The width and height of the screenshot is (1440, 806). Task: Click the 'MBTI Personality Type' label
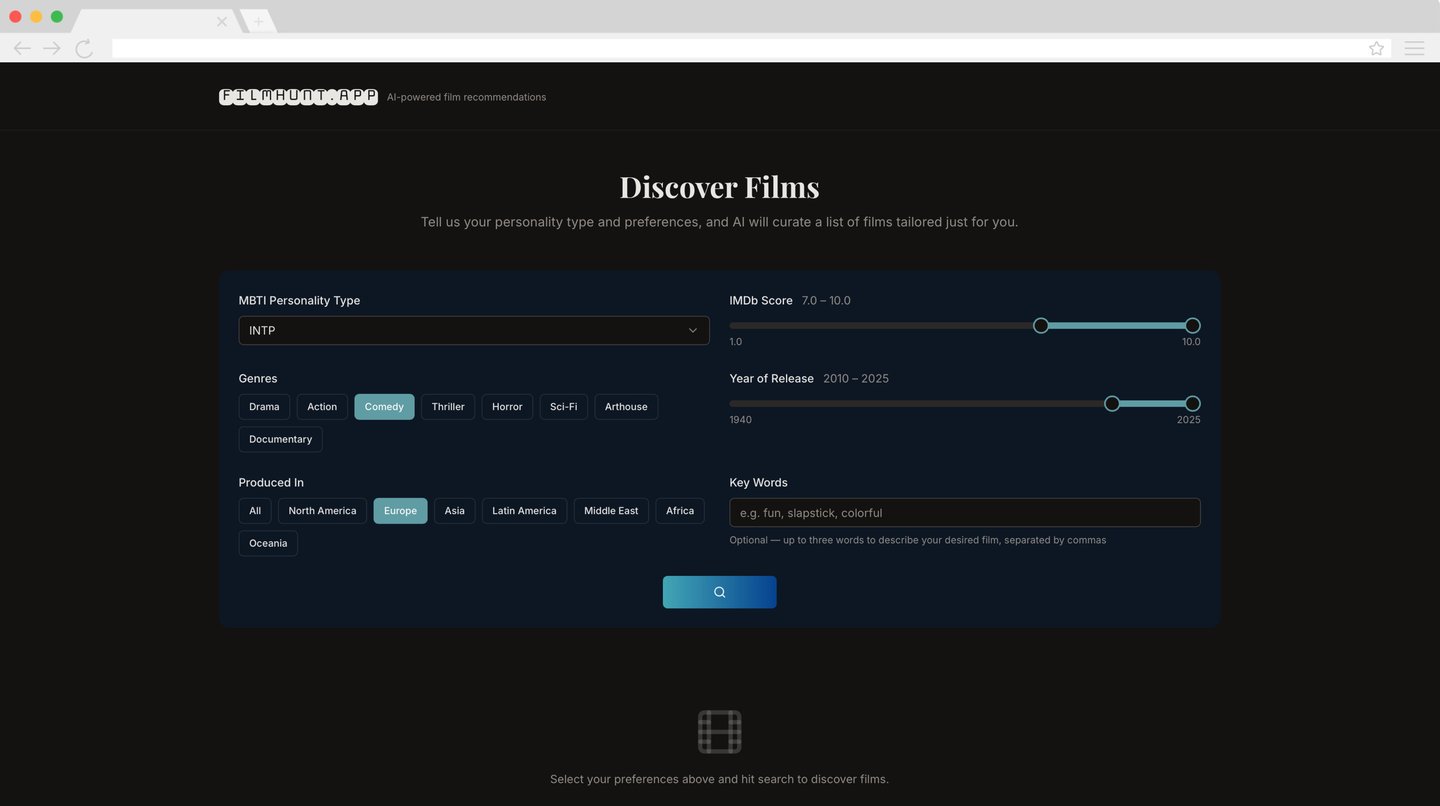299,301
